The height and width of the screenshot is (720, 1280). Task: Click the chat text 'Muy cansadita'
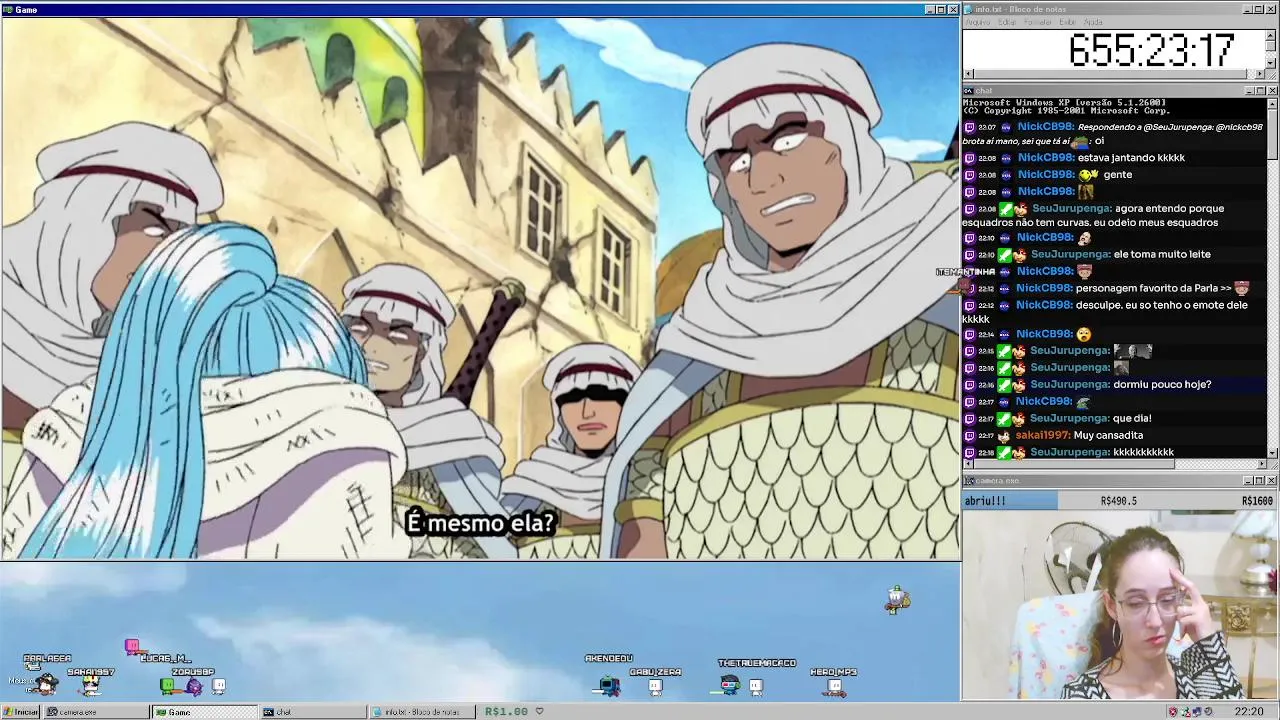tap(1108, 436)
